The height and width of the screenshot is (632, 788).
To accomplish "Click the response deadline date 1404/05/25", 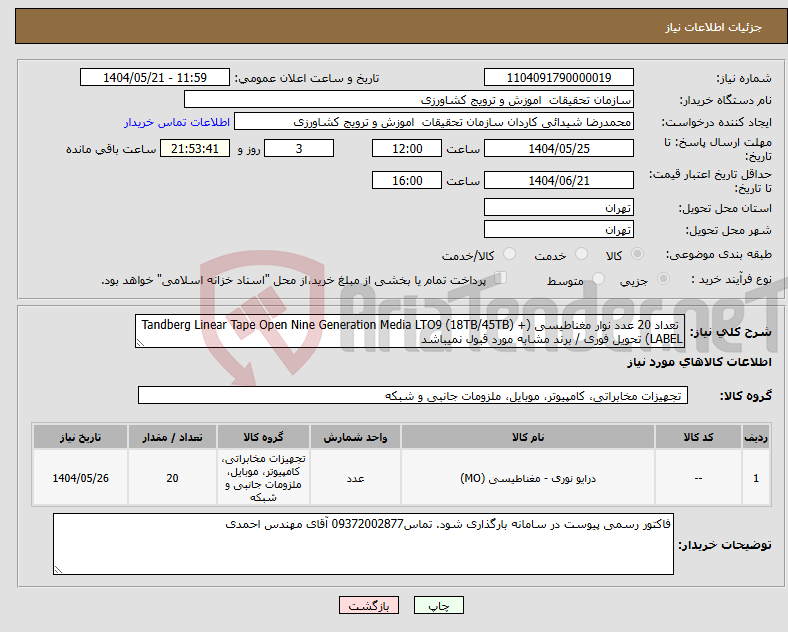I will point(558,149).
